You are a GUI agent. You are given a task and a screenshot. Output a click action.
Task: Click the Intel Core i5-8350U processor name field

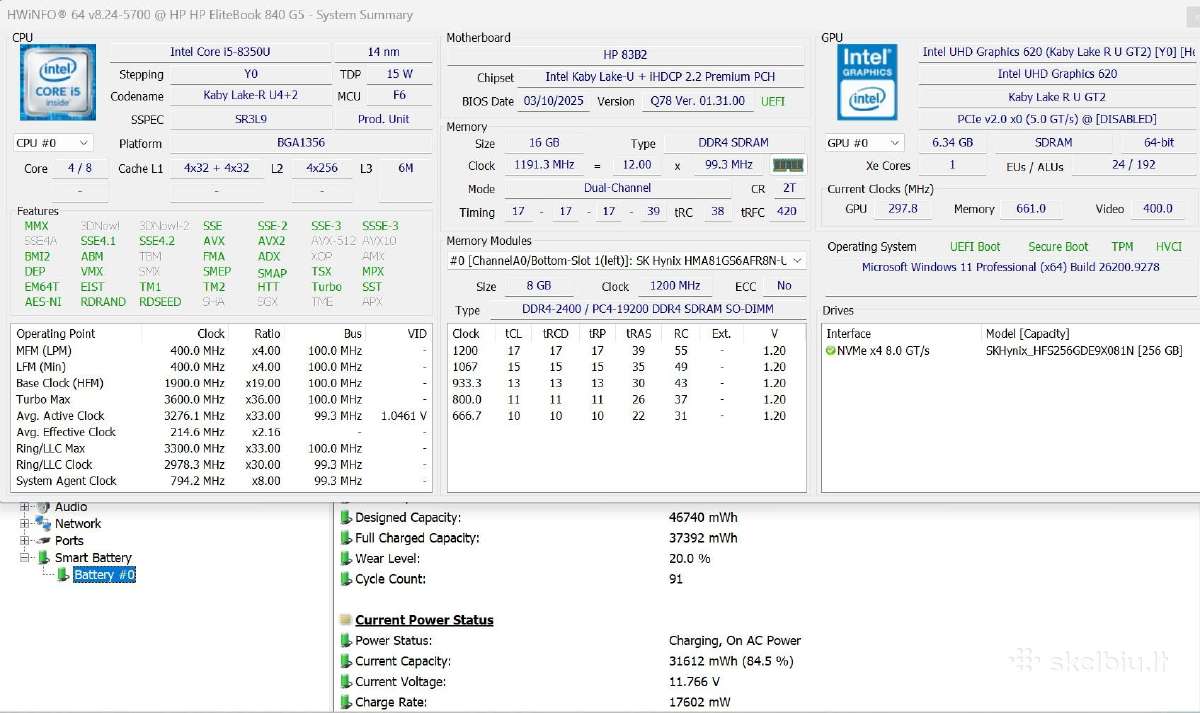(x=220, y=52)
